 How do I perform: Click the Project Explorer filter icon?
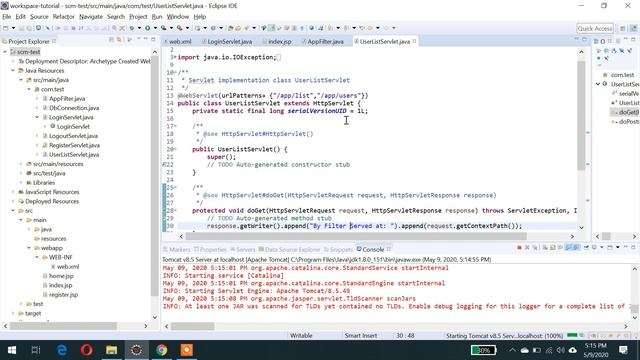[x=129, y=40]
